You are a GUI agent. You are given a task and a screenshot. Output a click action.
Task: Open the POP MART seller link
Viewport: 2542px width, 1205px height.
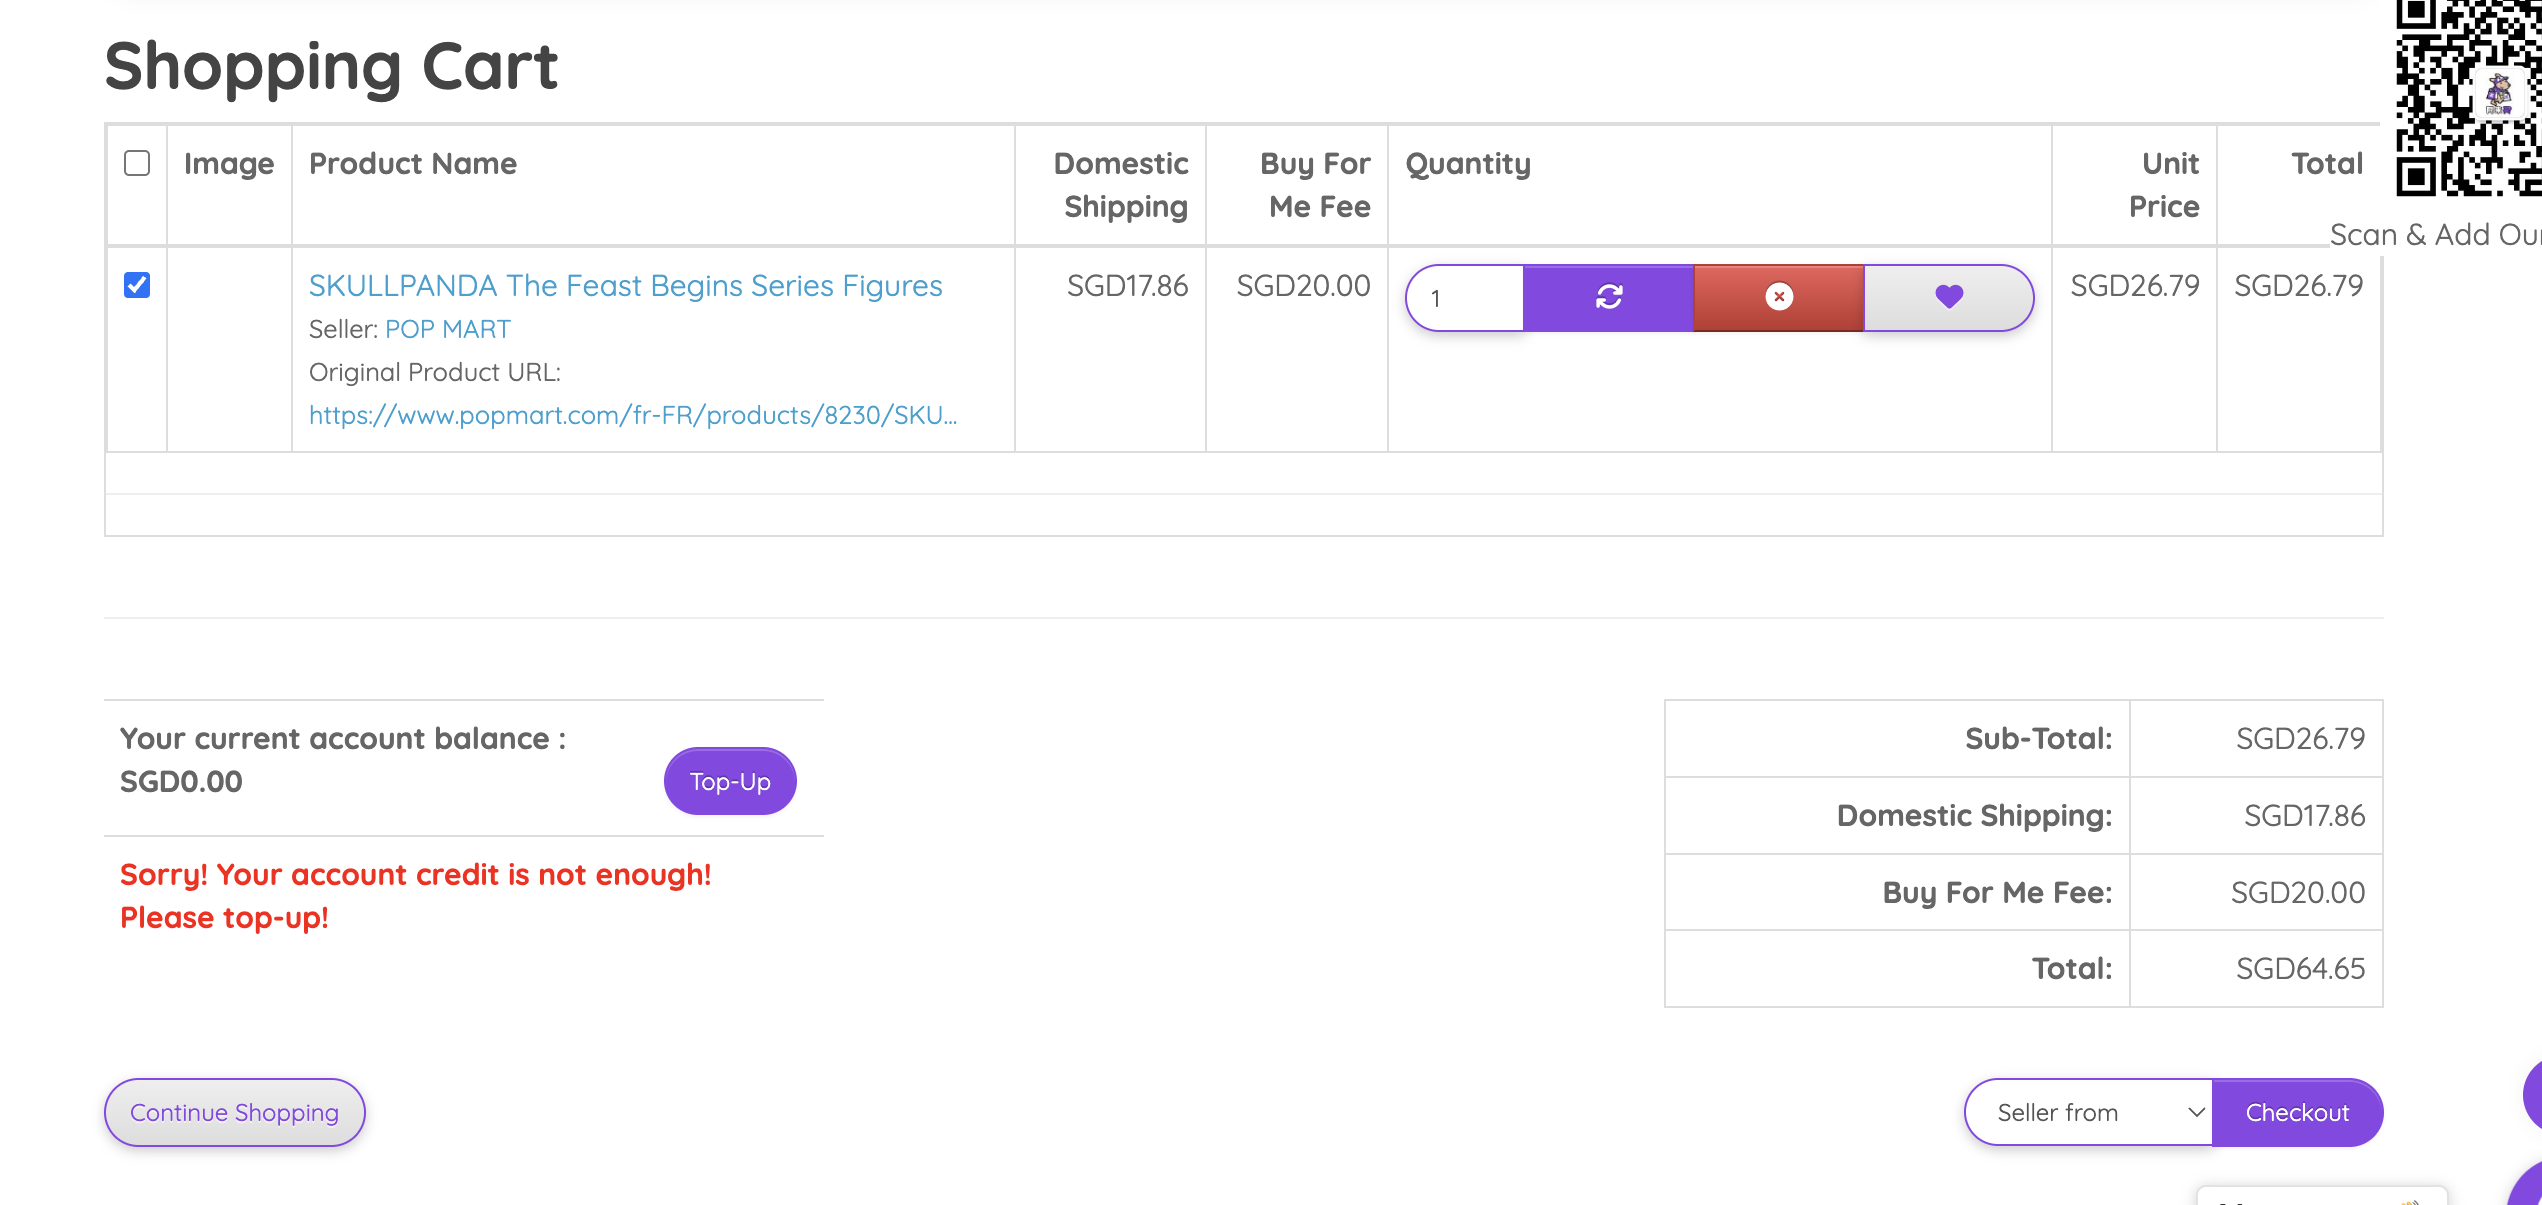click(447, 329)
